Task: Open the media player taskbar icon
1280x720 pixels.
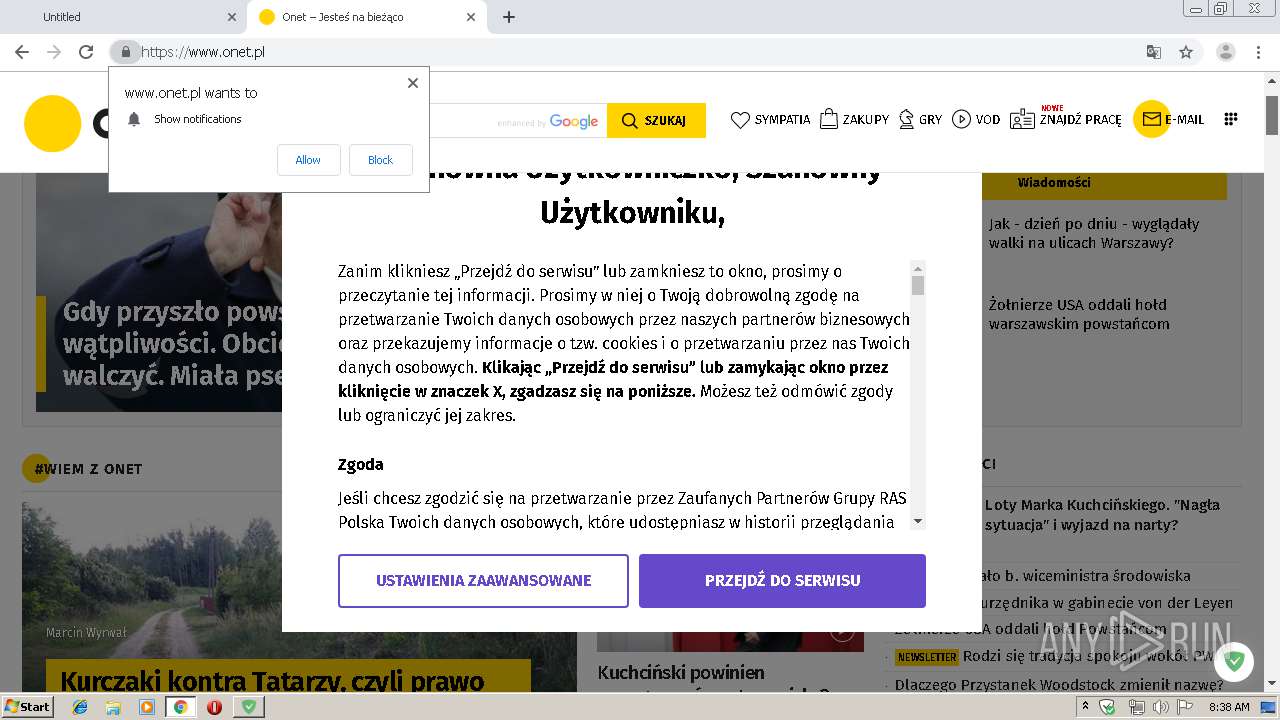Action: (147, 707)
